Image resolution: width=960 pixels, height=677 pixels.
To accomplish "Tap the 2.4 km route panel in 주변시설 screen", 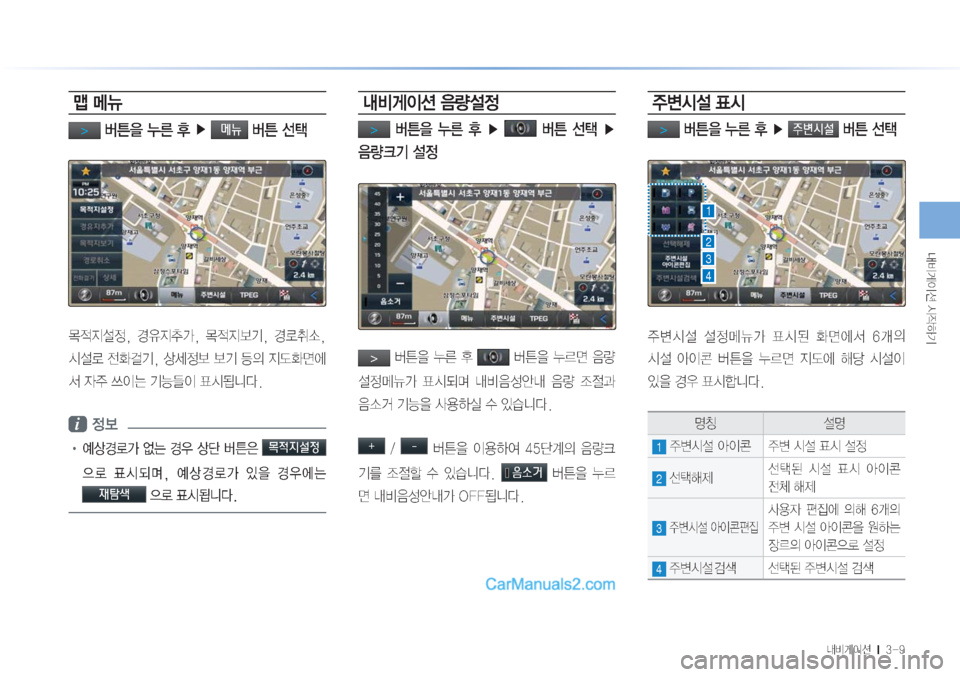I will (x=883, y=269).
